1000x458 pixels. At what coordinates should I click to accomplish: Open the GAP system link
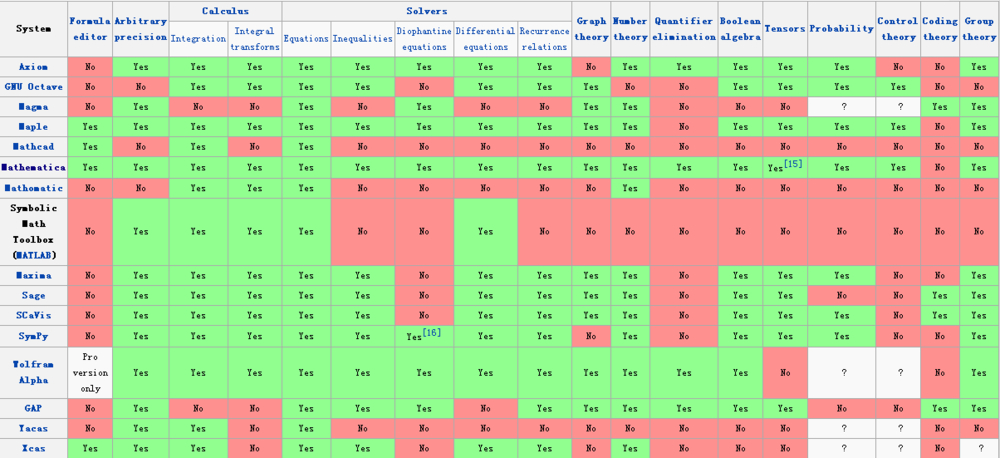[x=33, y=408]
